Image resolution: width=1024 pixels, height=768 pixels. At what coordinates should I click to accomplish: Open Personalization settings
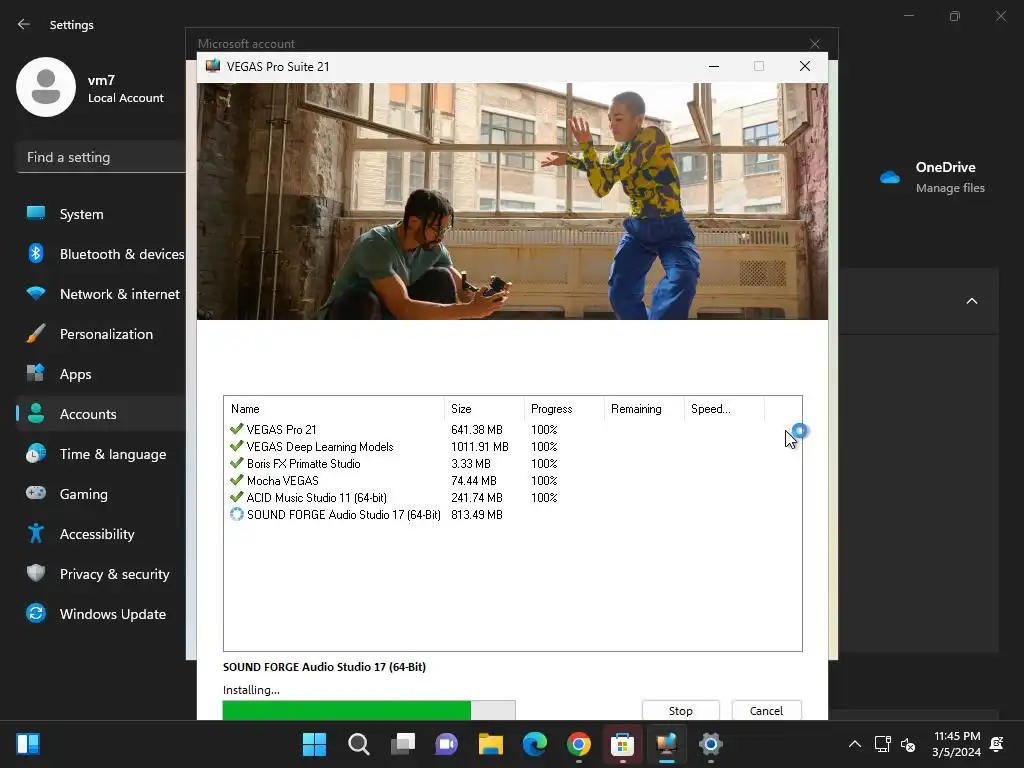[x=101, y=334]
